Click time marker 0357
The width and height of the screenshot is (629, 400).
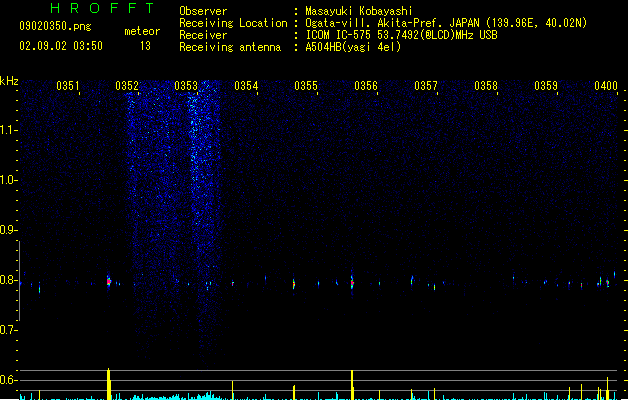pyautogui.click(x=426, y=86)
